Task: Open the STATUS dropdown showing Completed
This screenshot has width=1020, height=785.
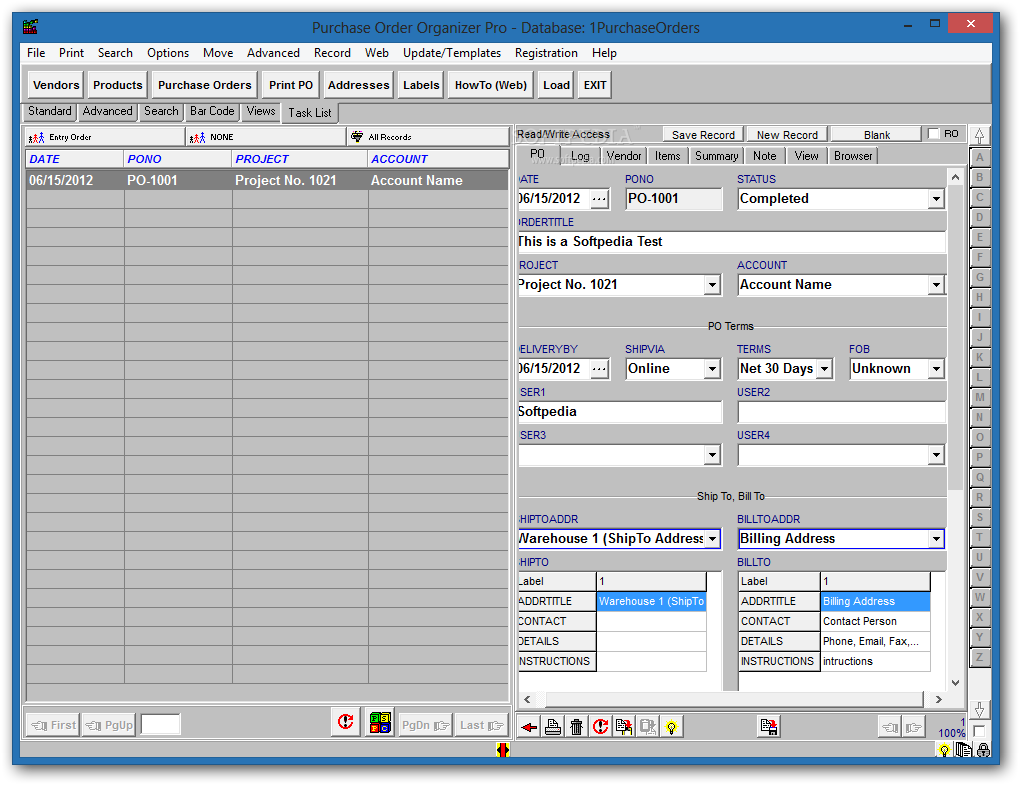Action: point(936,199)
